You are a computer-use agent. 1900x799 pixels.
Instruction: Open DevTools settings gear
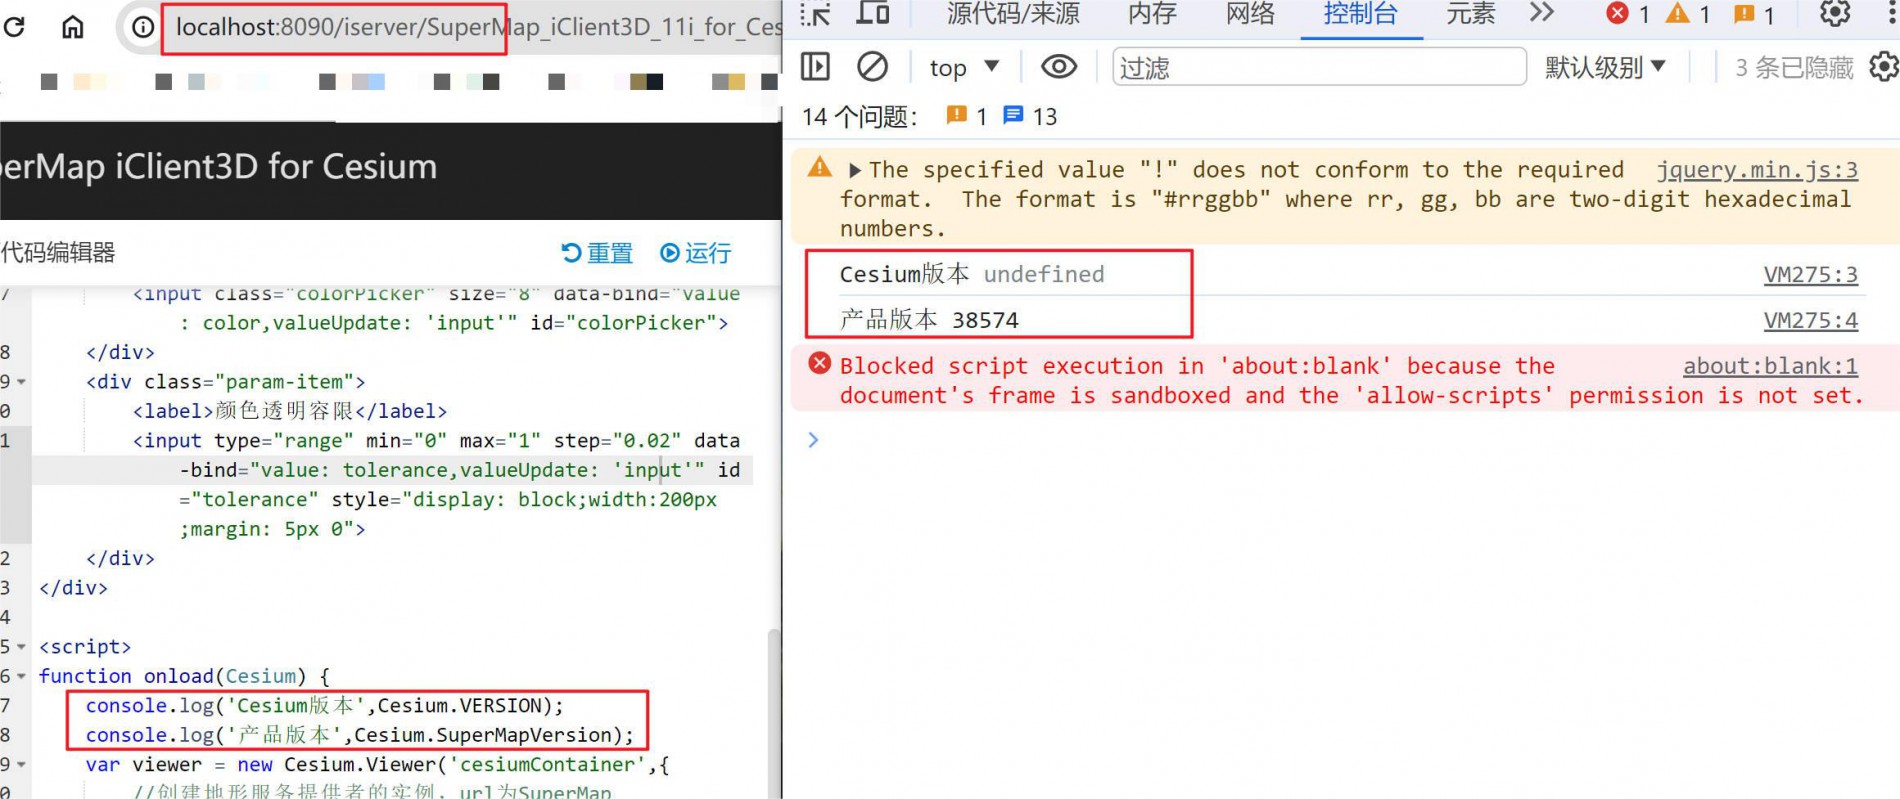point(1834,14)
